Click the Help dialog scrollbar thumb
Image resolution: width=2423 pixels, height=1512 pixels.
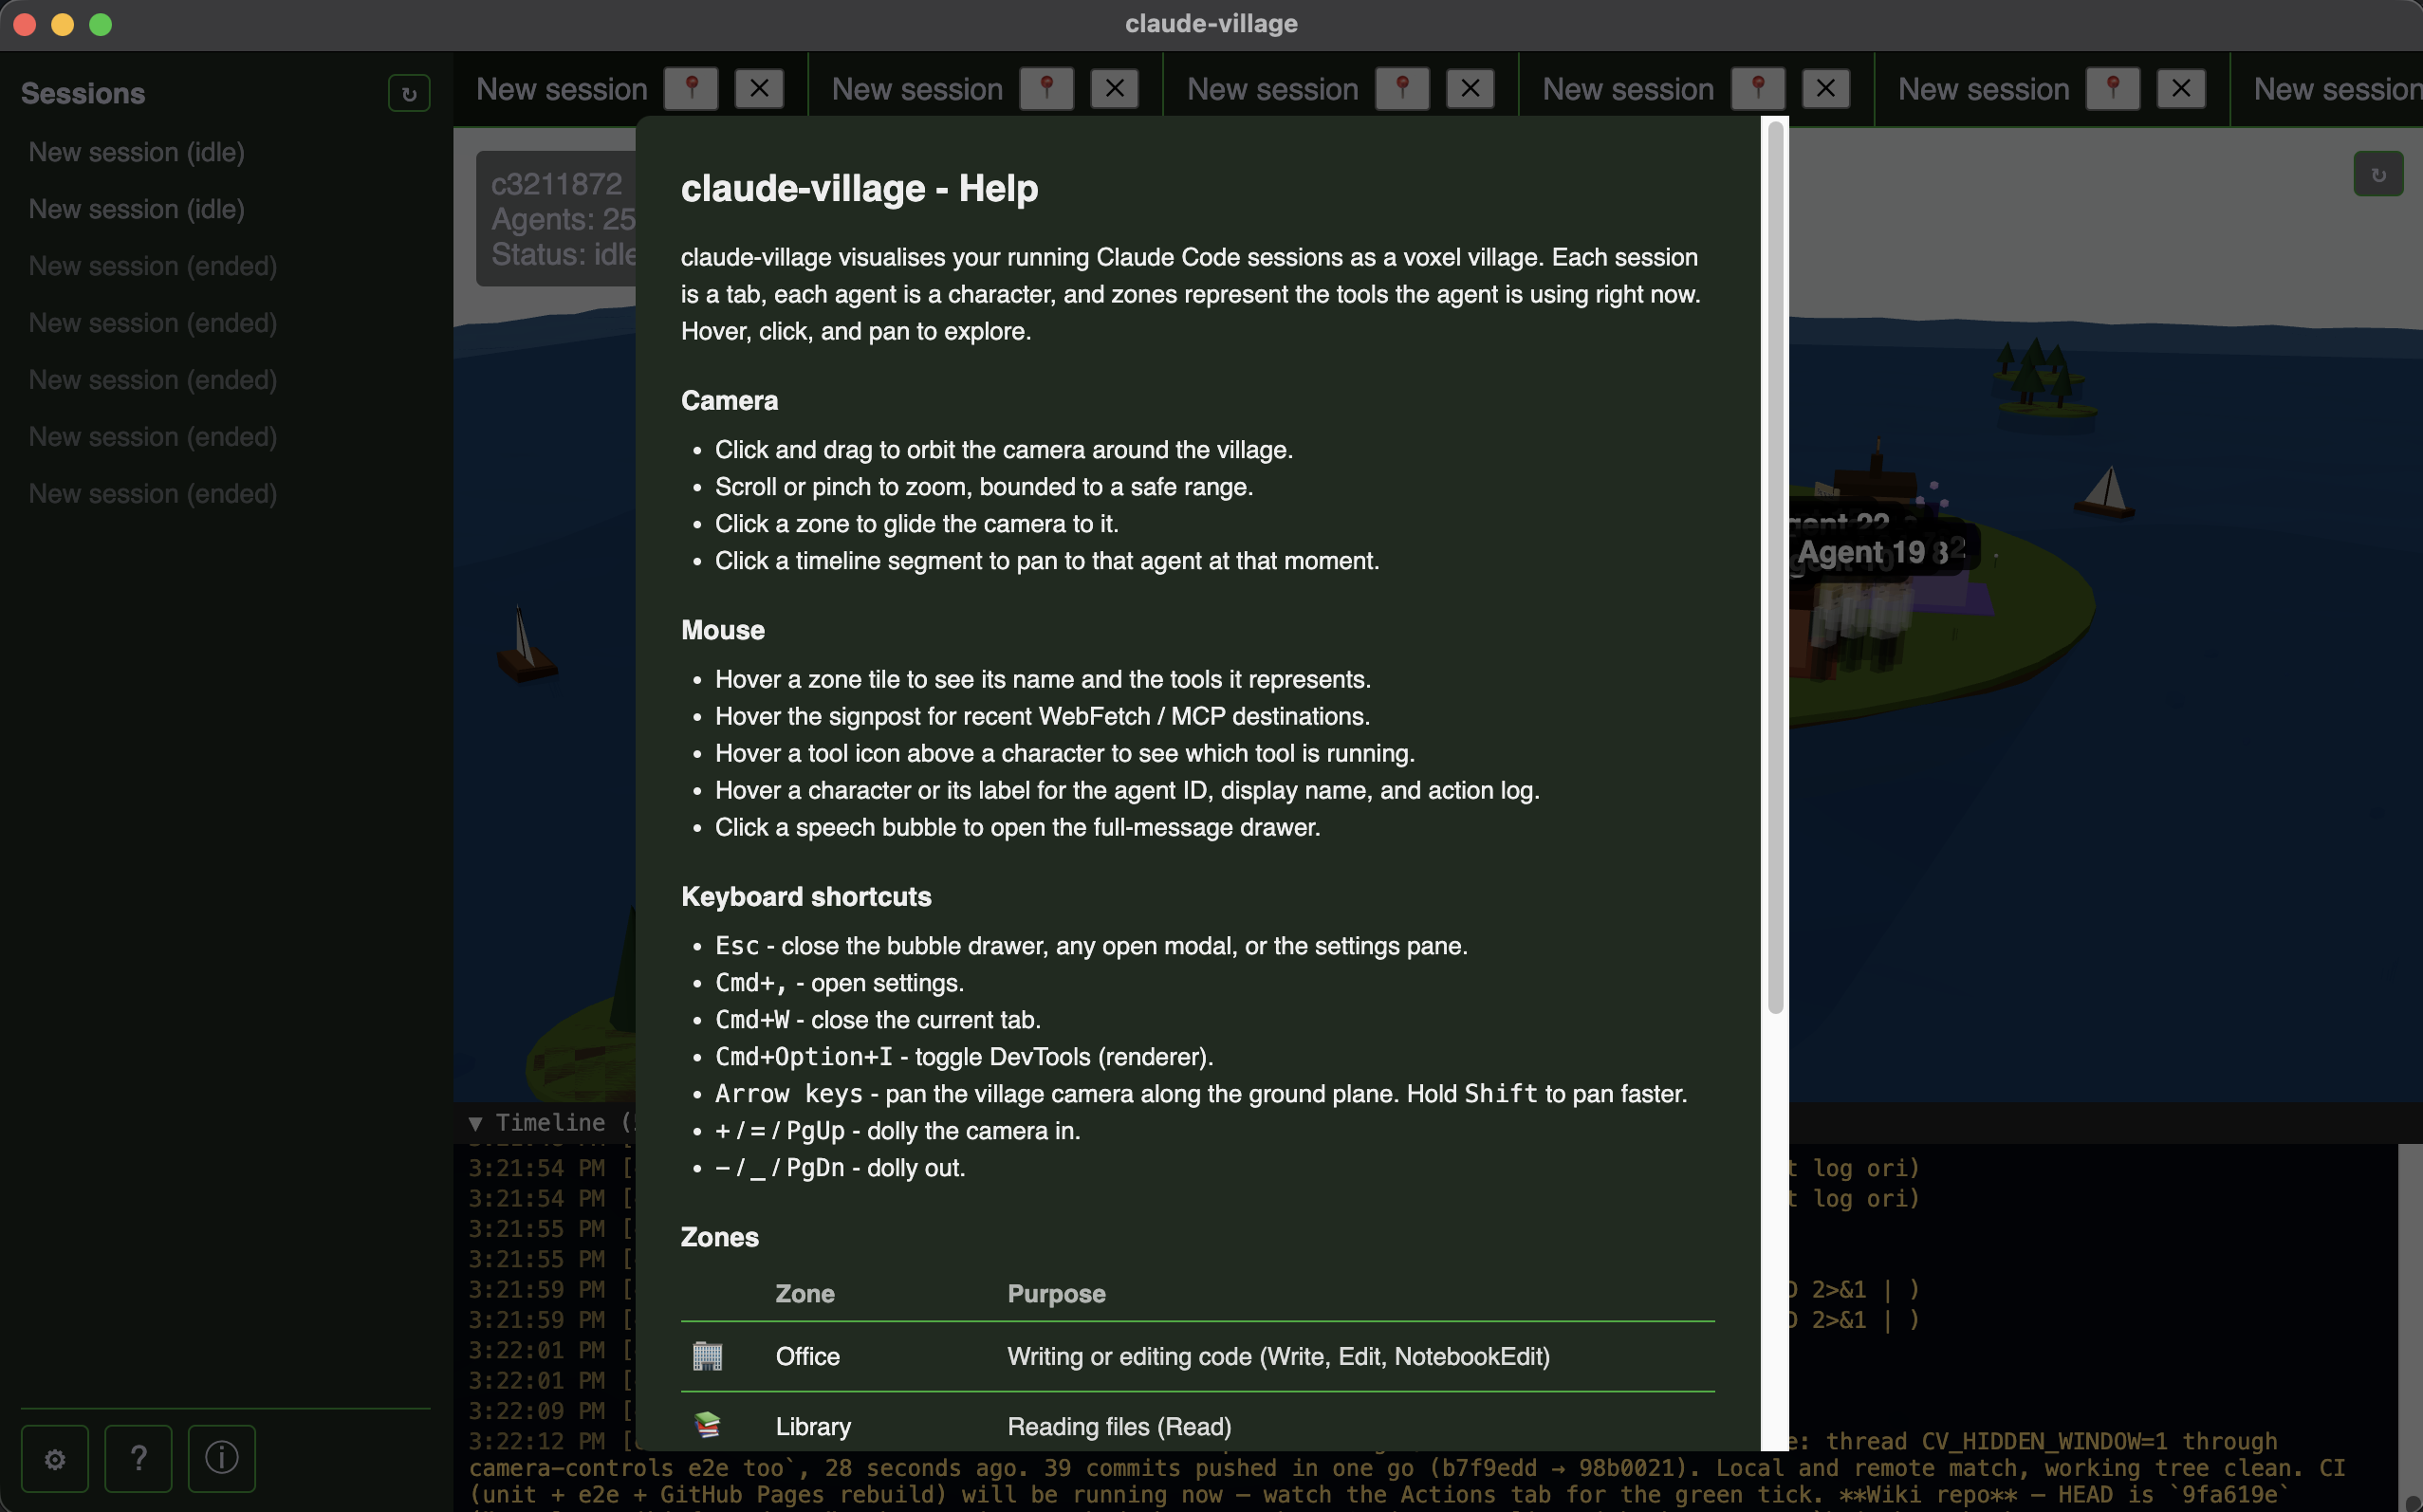point(1775,567)
